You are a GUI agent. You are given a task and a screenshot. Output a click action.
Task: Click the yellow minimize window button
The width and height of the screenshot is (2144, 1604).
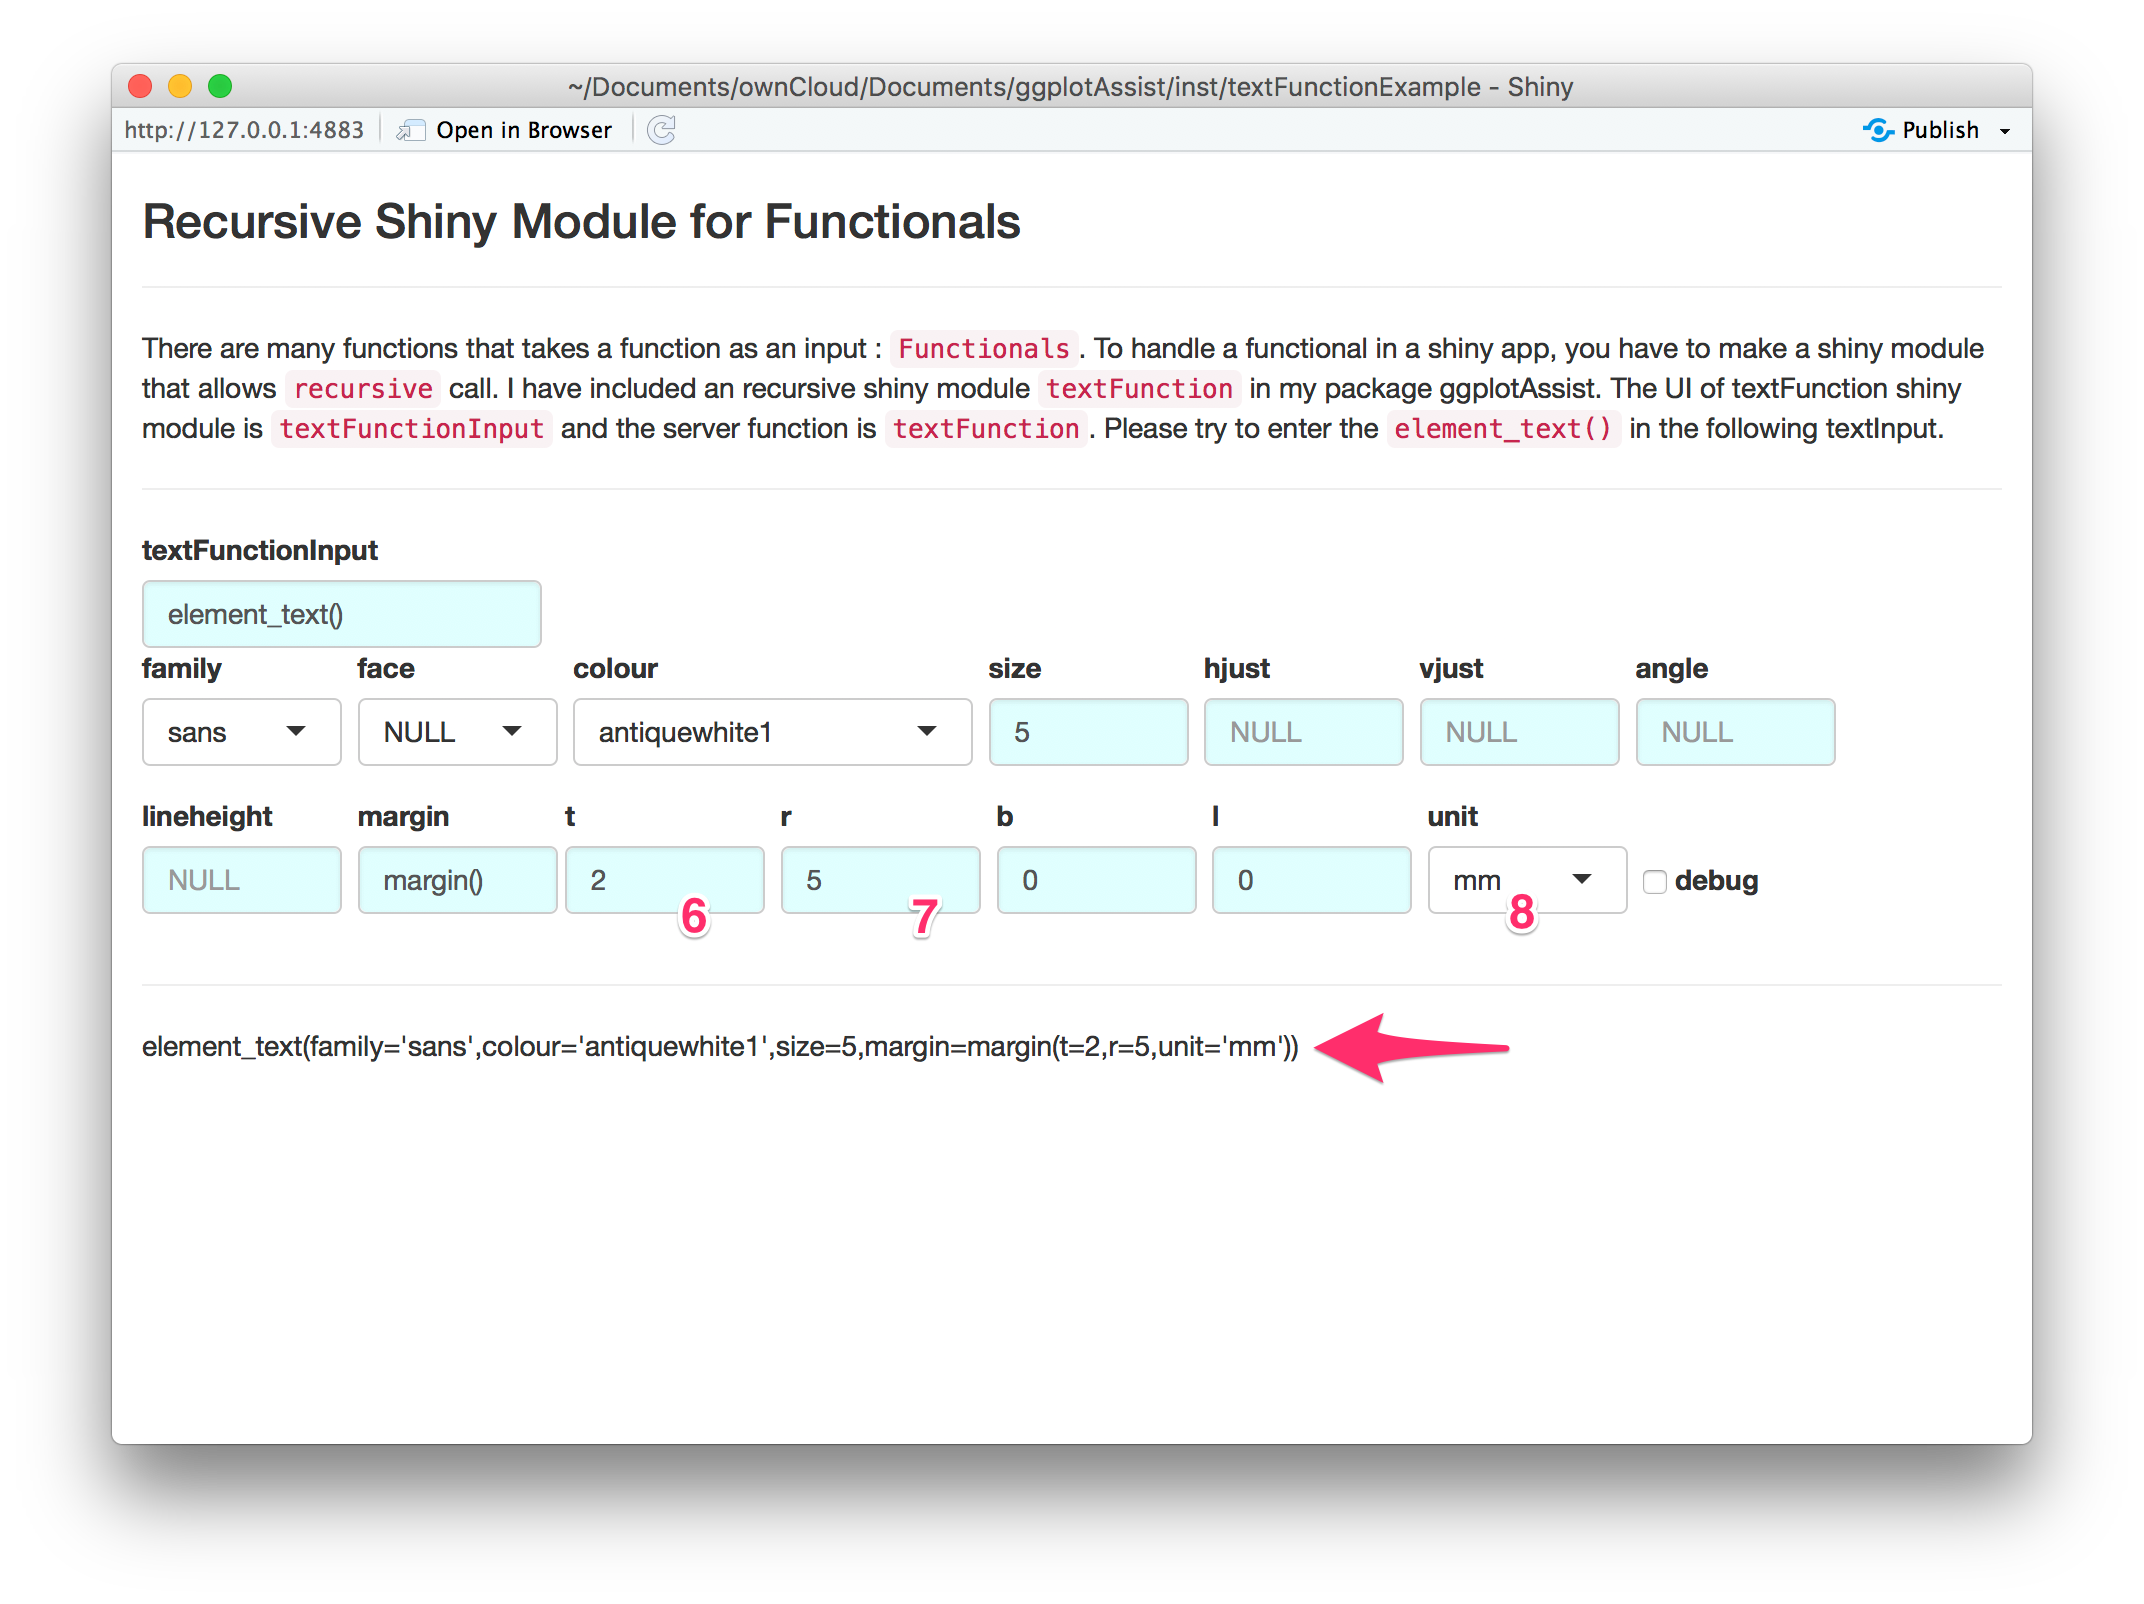tap(180, 87)
